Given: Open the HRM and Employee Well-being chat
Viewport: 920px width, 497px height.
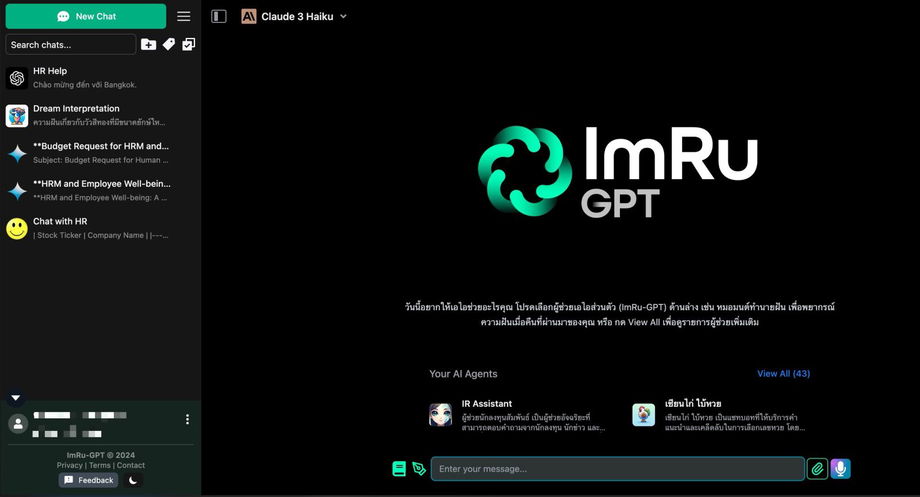Looking at the screenshot, I should pos(100,190).
